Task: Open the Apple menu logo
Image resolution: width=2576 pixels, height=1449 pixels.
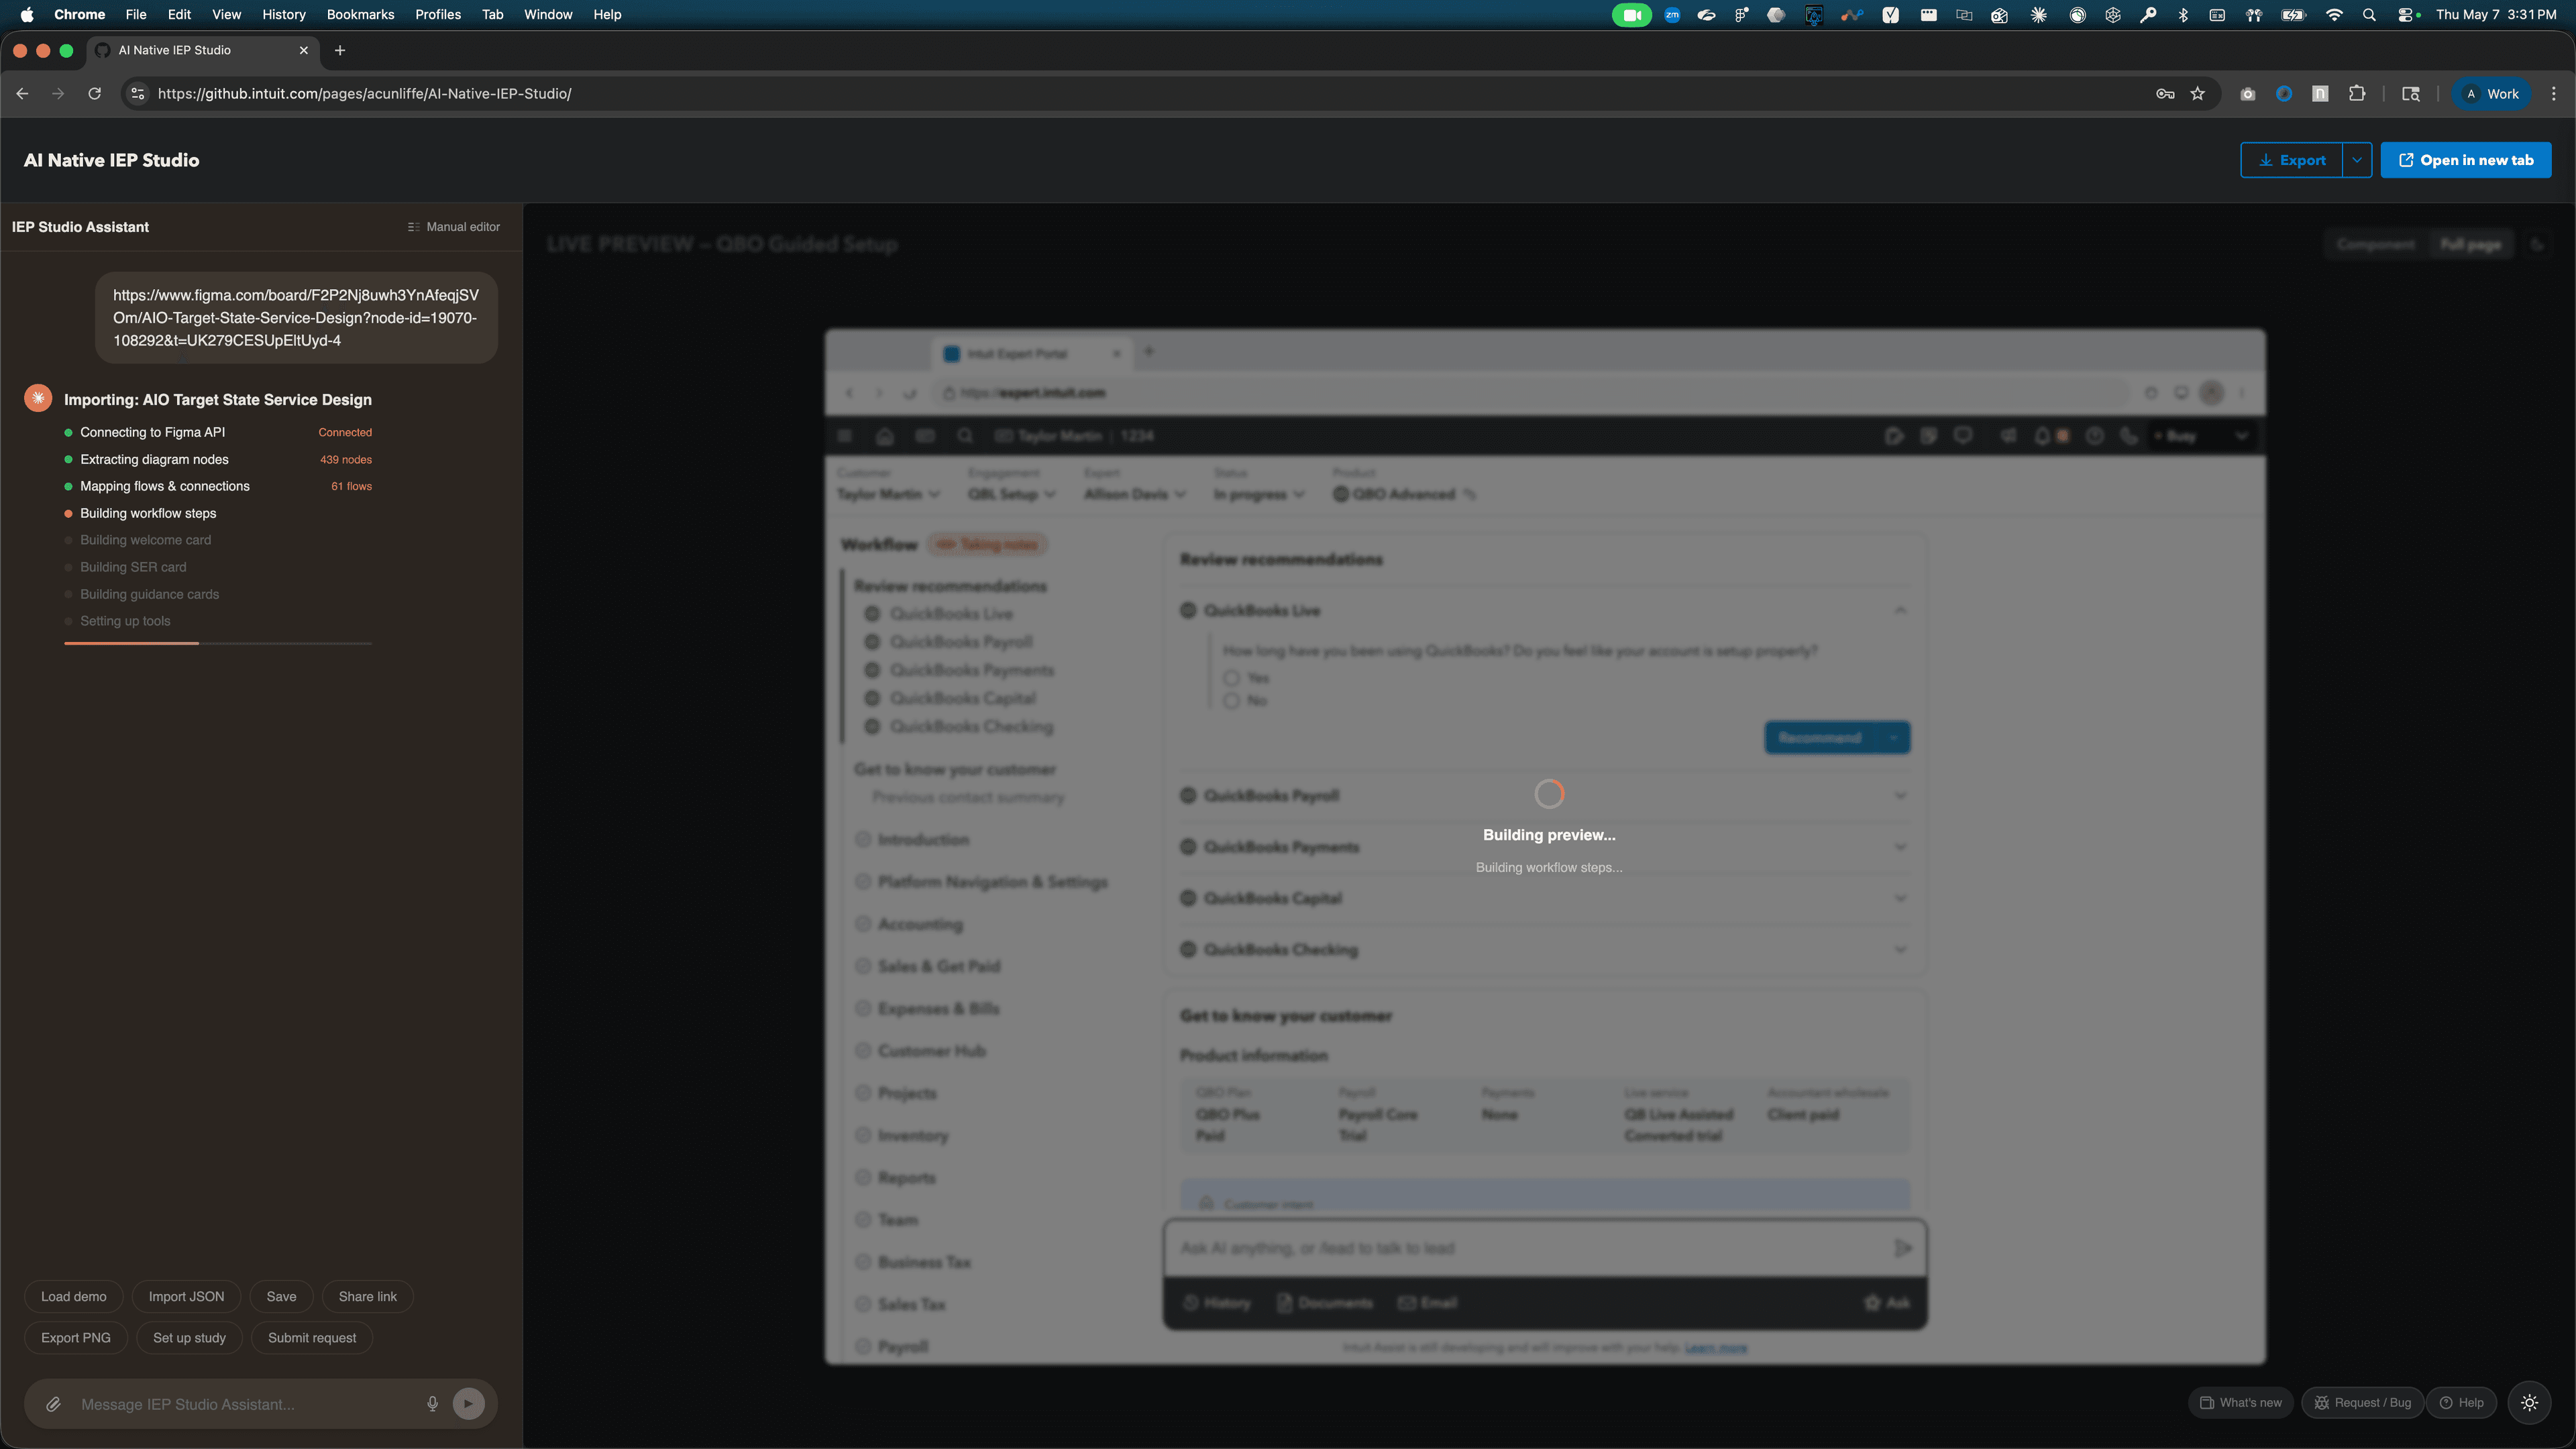Action: [x=26, y=15]
